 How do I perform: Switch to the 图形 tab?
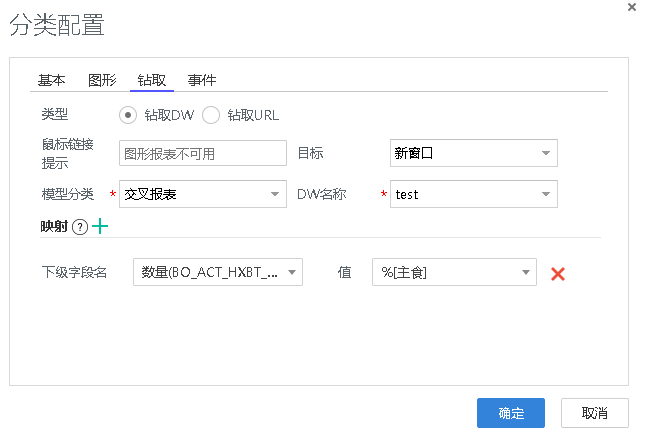102,80
